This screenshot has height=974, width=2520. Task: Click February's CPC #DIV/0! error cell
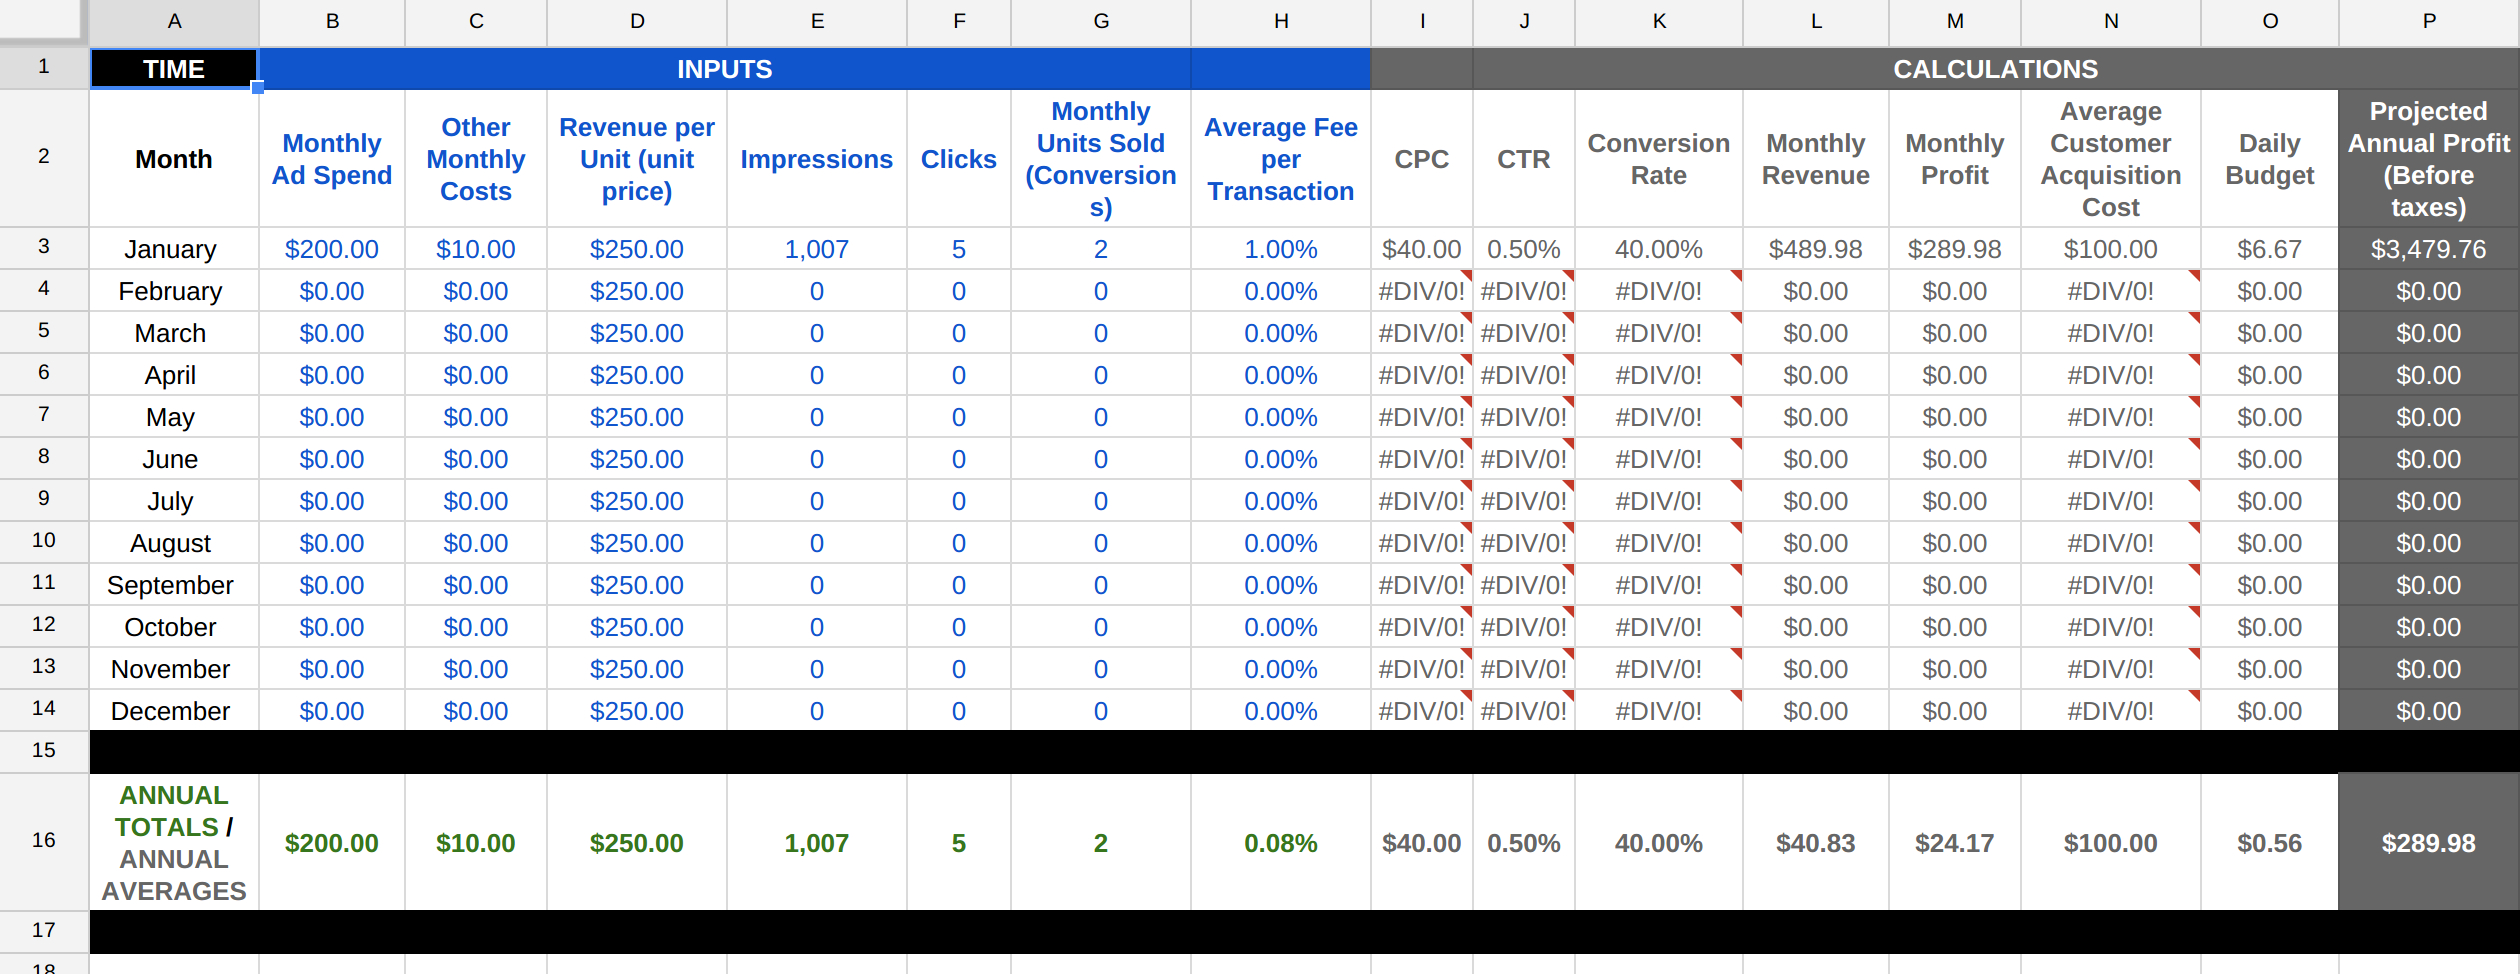coord(1421,291)
